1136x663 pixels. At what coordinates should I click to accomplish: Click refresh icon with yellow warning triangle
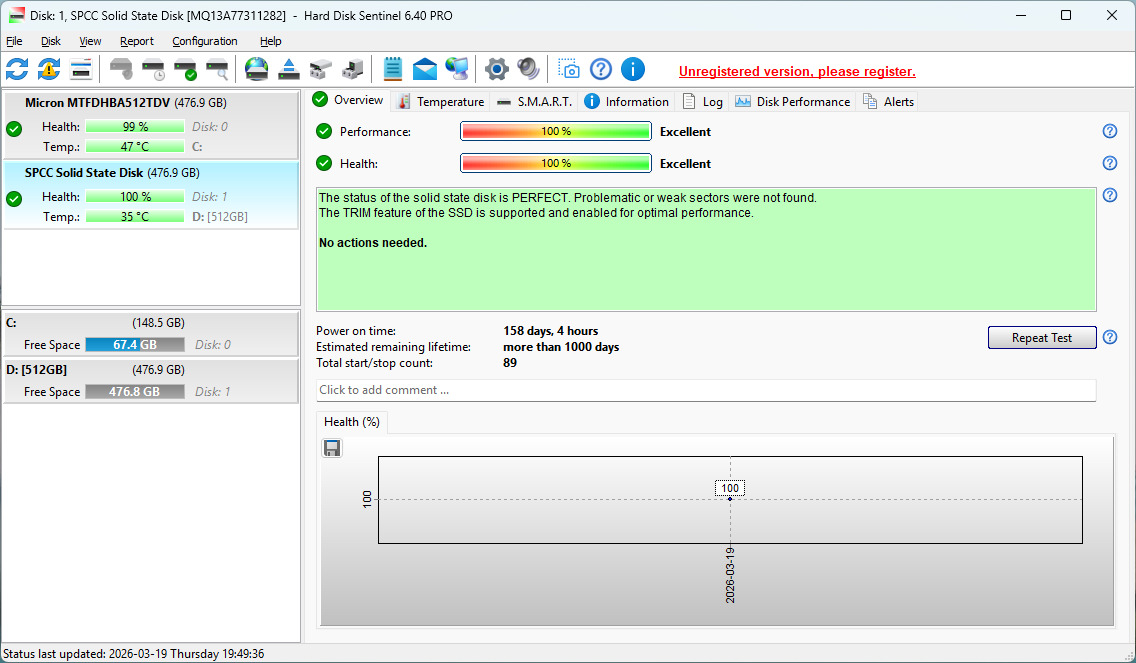pos(49,70)
